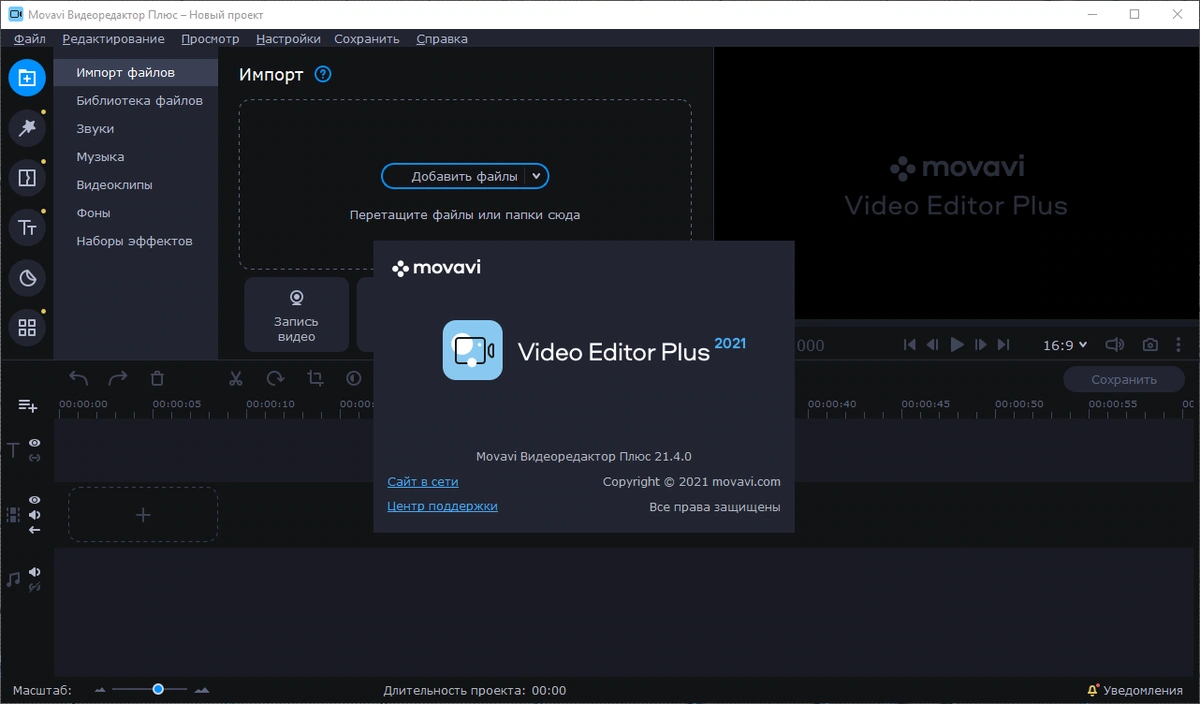Open the Transitions tab in sidebar
The image size is (1200, 704).
[27, 178]
